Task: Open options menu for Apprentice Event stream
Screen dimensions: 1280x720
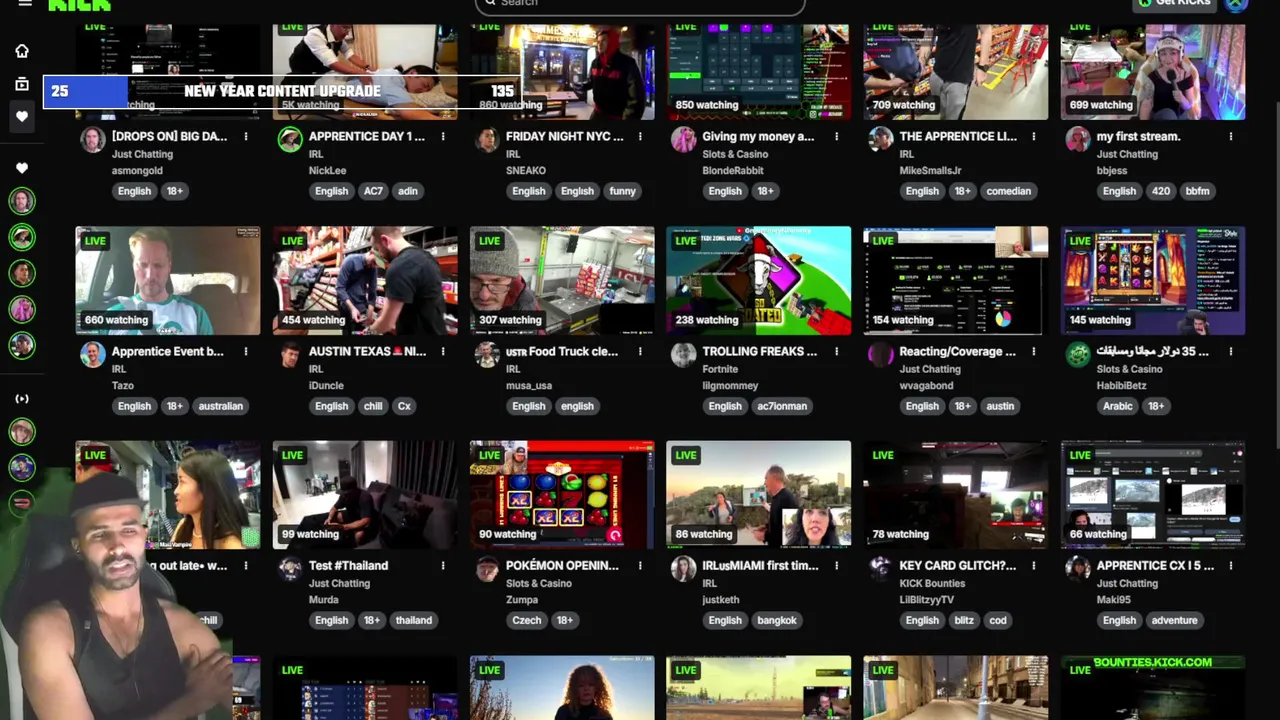Action: point(245,351)
